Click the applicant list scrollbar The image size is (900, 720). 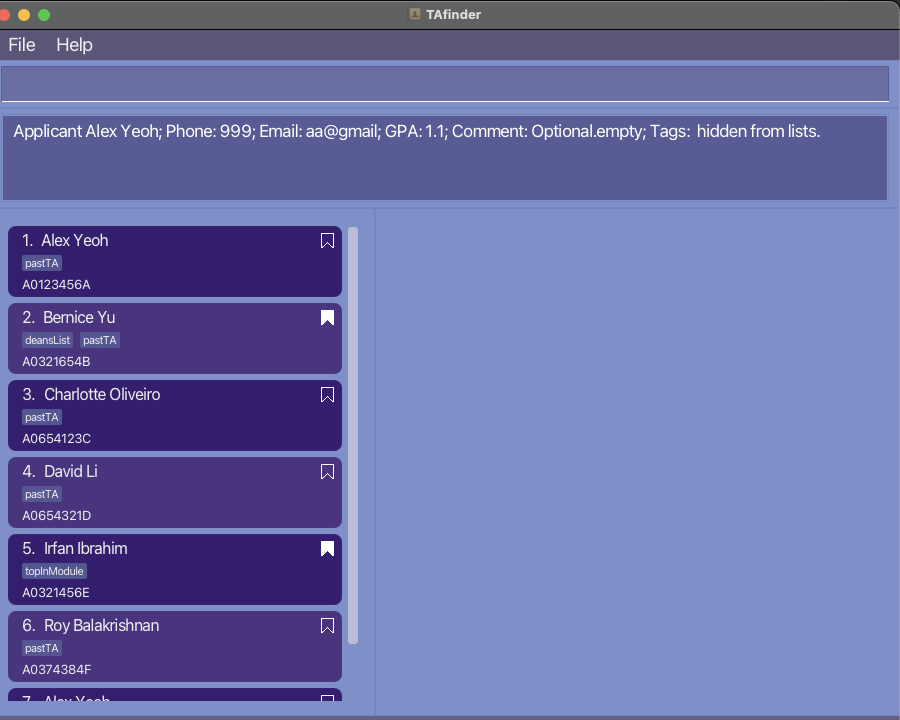tap(353, 435)
